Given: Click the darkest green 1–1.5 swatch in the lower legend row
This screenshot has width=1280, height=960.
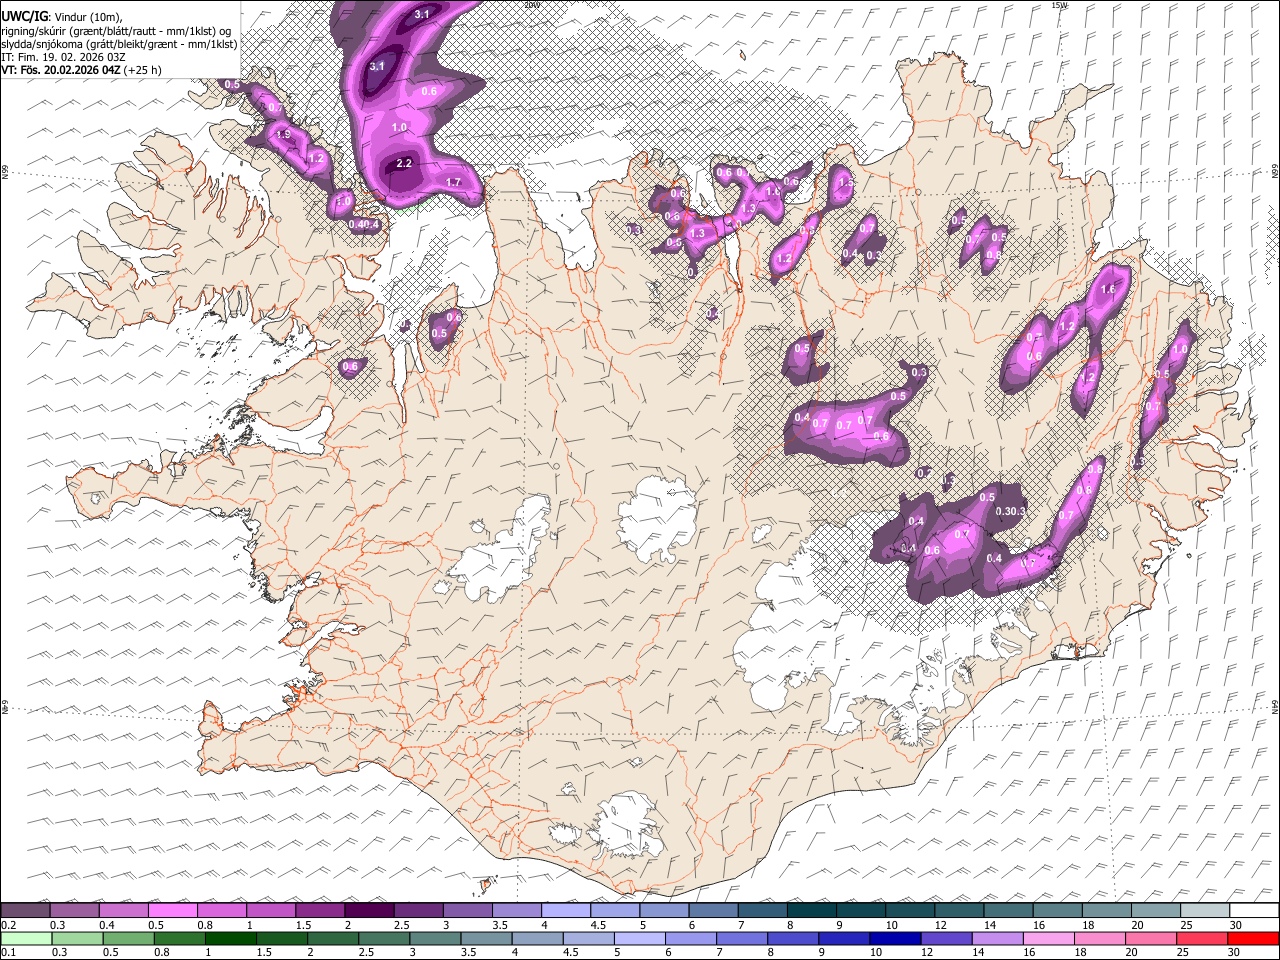Looking at the screenshot, I should [230, 938].
